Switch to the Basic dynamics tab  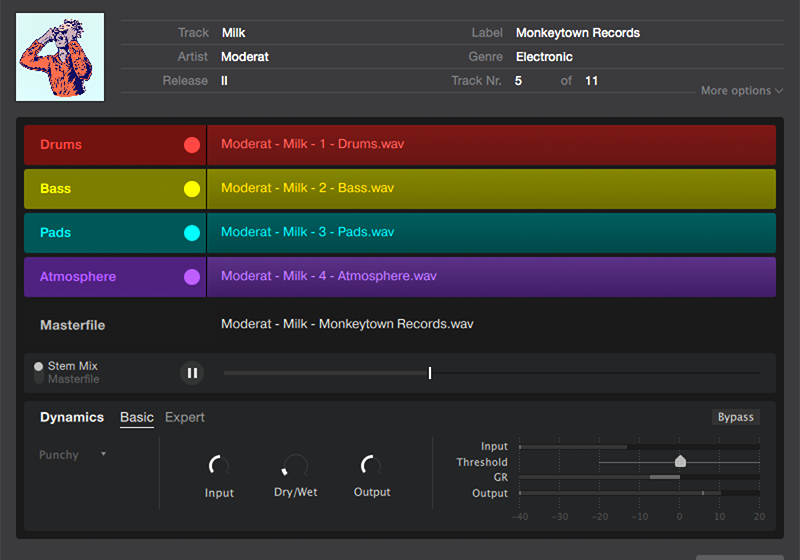coord(137,417)
